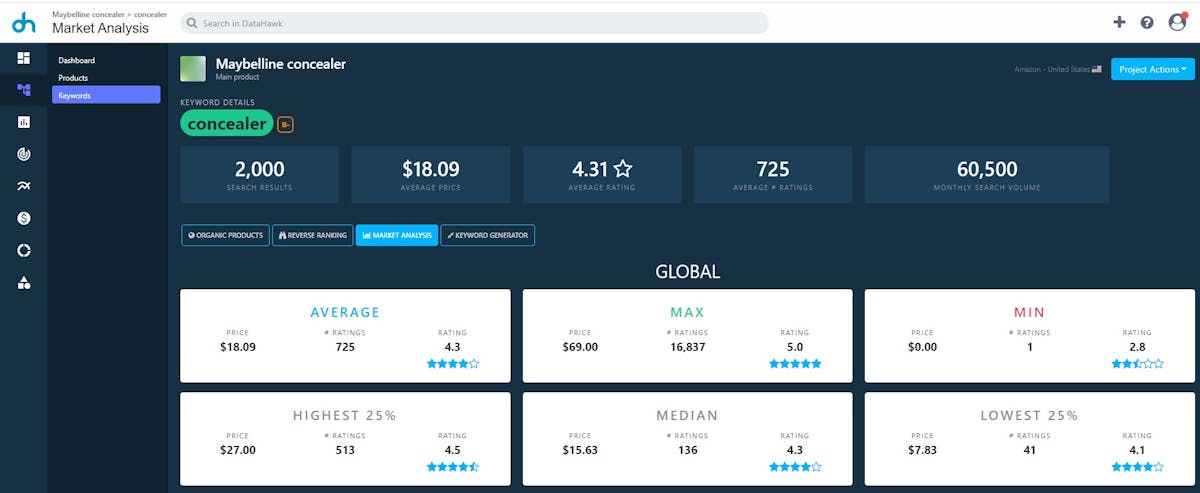
Task: Click the DataHawk logo
Action: click(x=24, y=22)
